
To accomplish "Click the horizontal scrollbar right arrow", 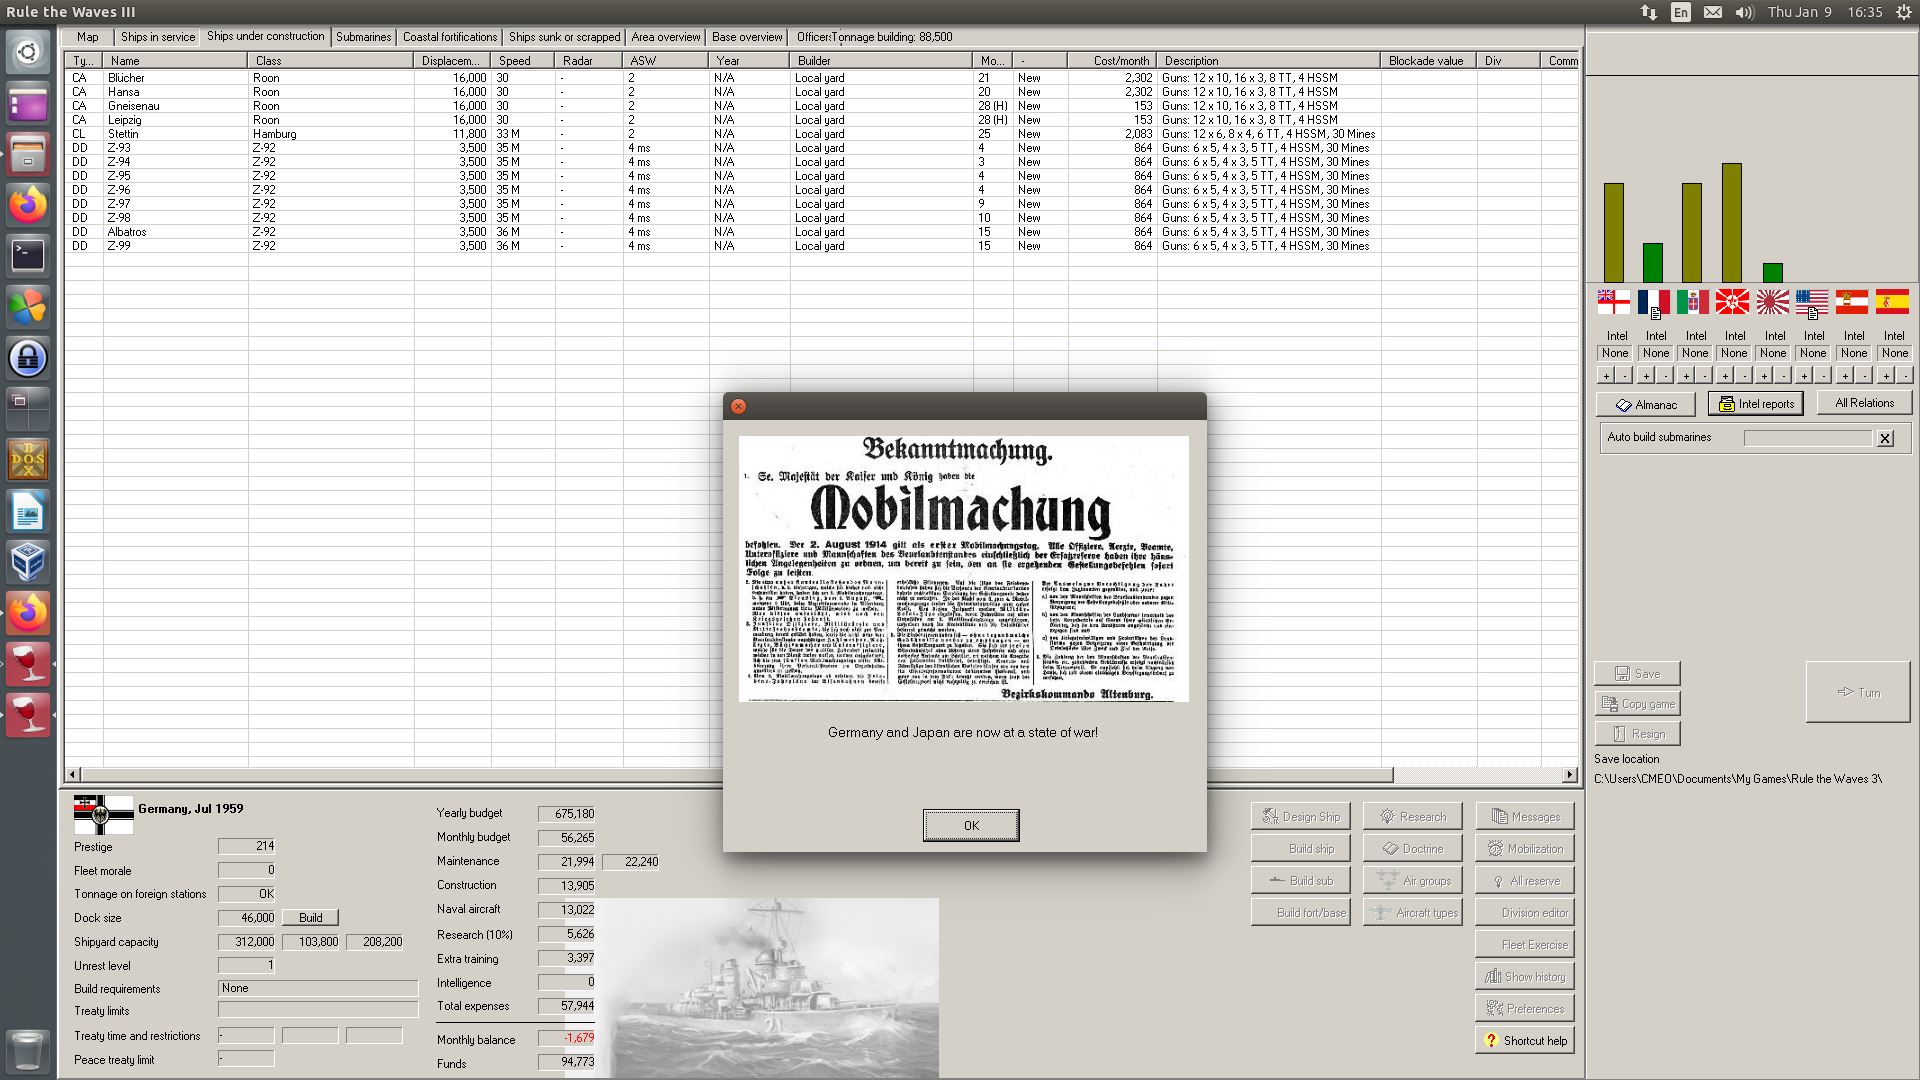I will [1570, 775].
